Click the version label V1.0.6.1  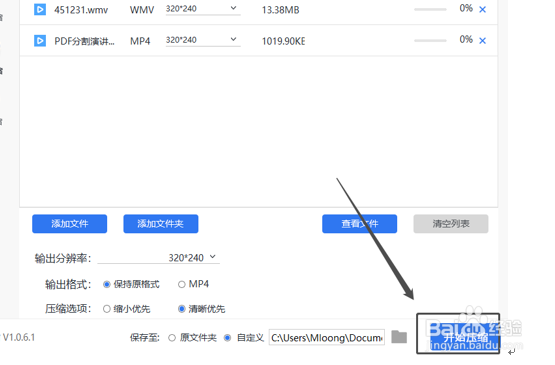pos(19,337)
